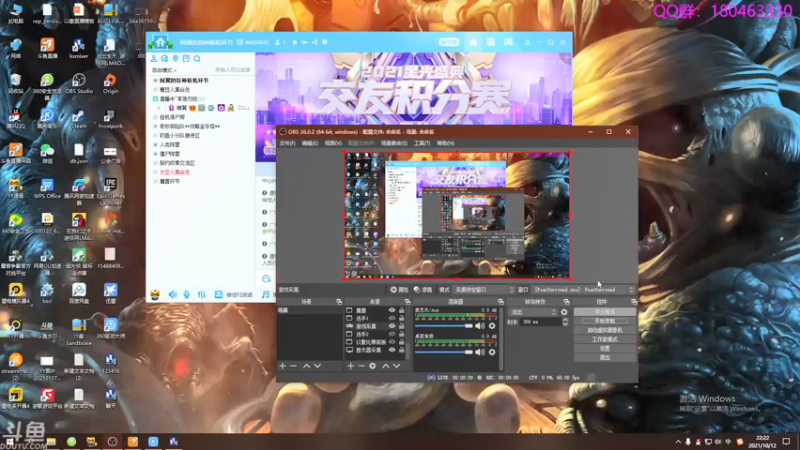Open the Frostpunk desktop shortcut
Image resolution: width=800 pixels, height=450 pixels.
pyautogui.click(x=110, y=118)
